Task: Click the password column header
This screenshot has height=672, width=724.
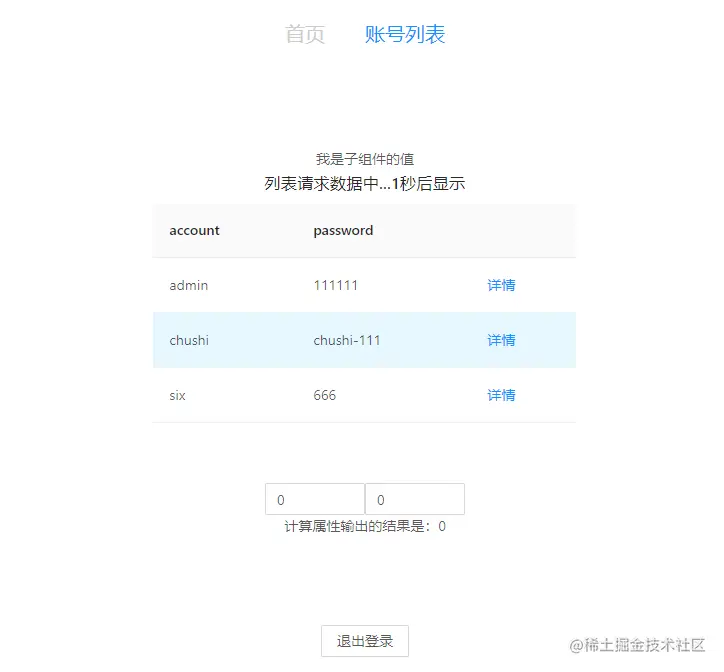Action: coord(343,230)
